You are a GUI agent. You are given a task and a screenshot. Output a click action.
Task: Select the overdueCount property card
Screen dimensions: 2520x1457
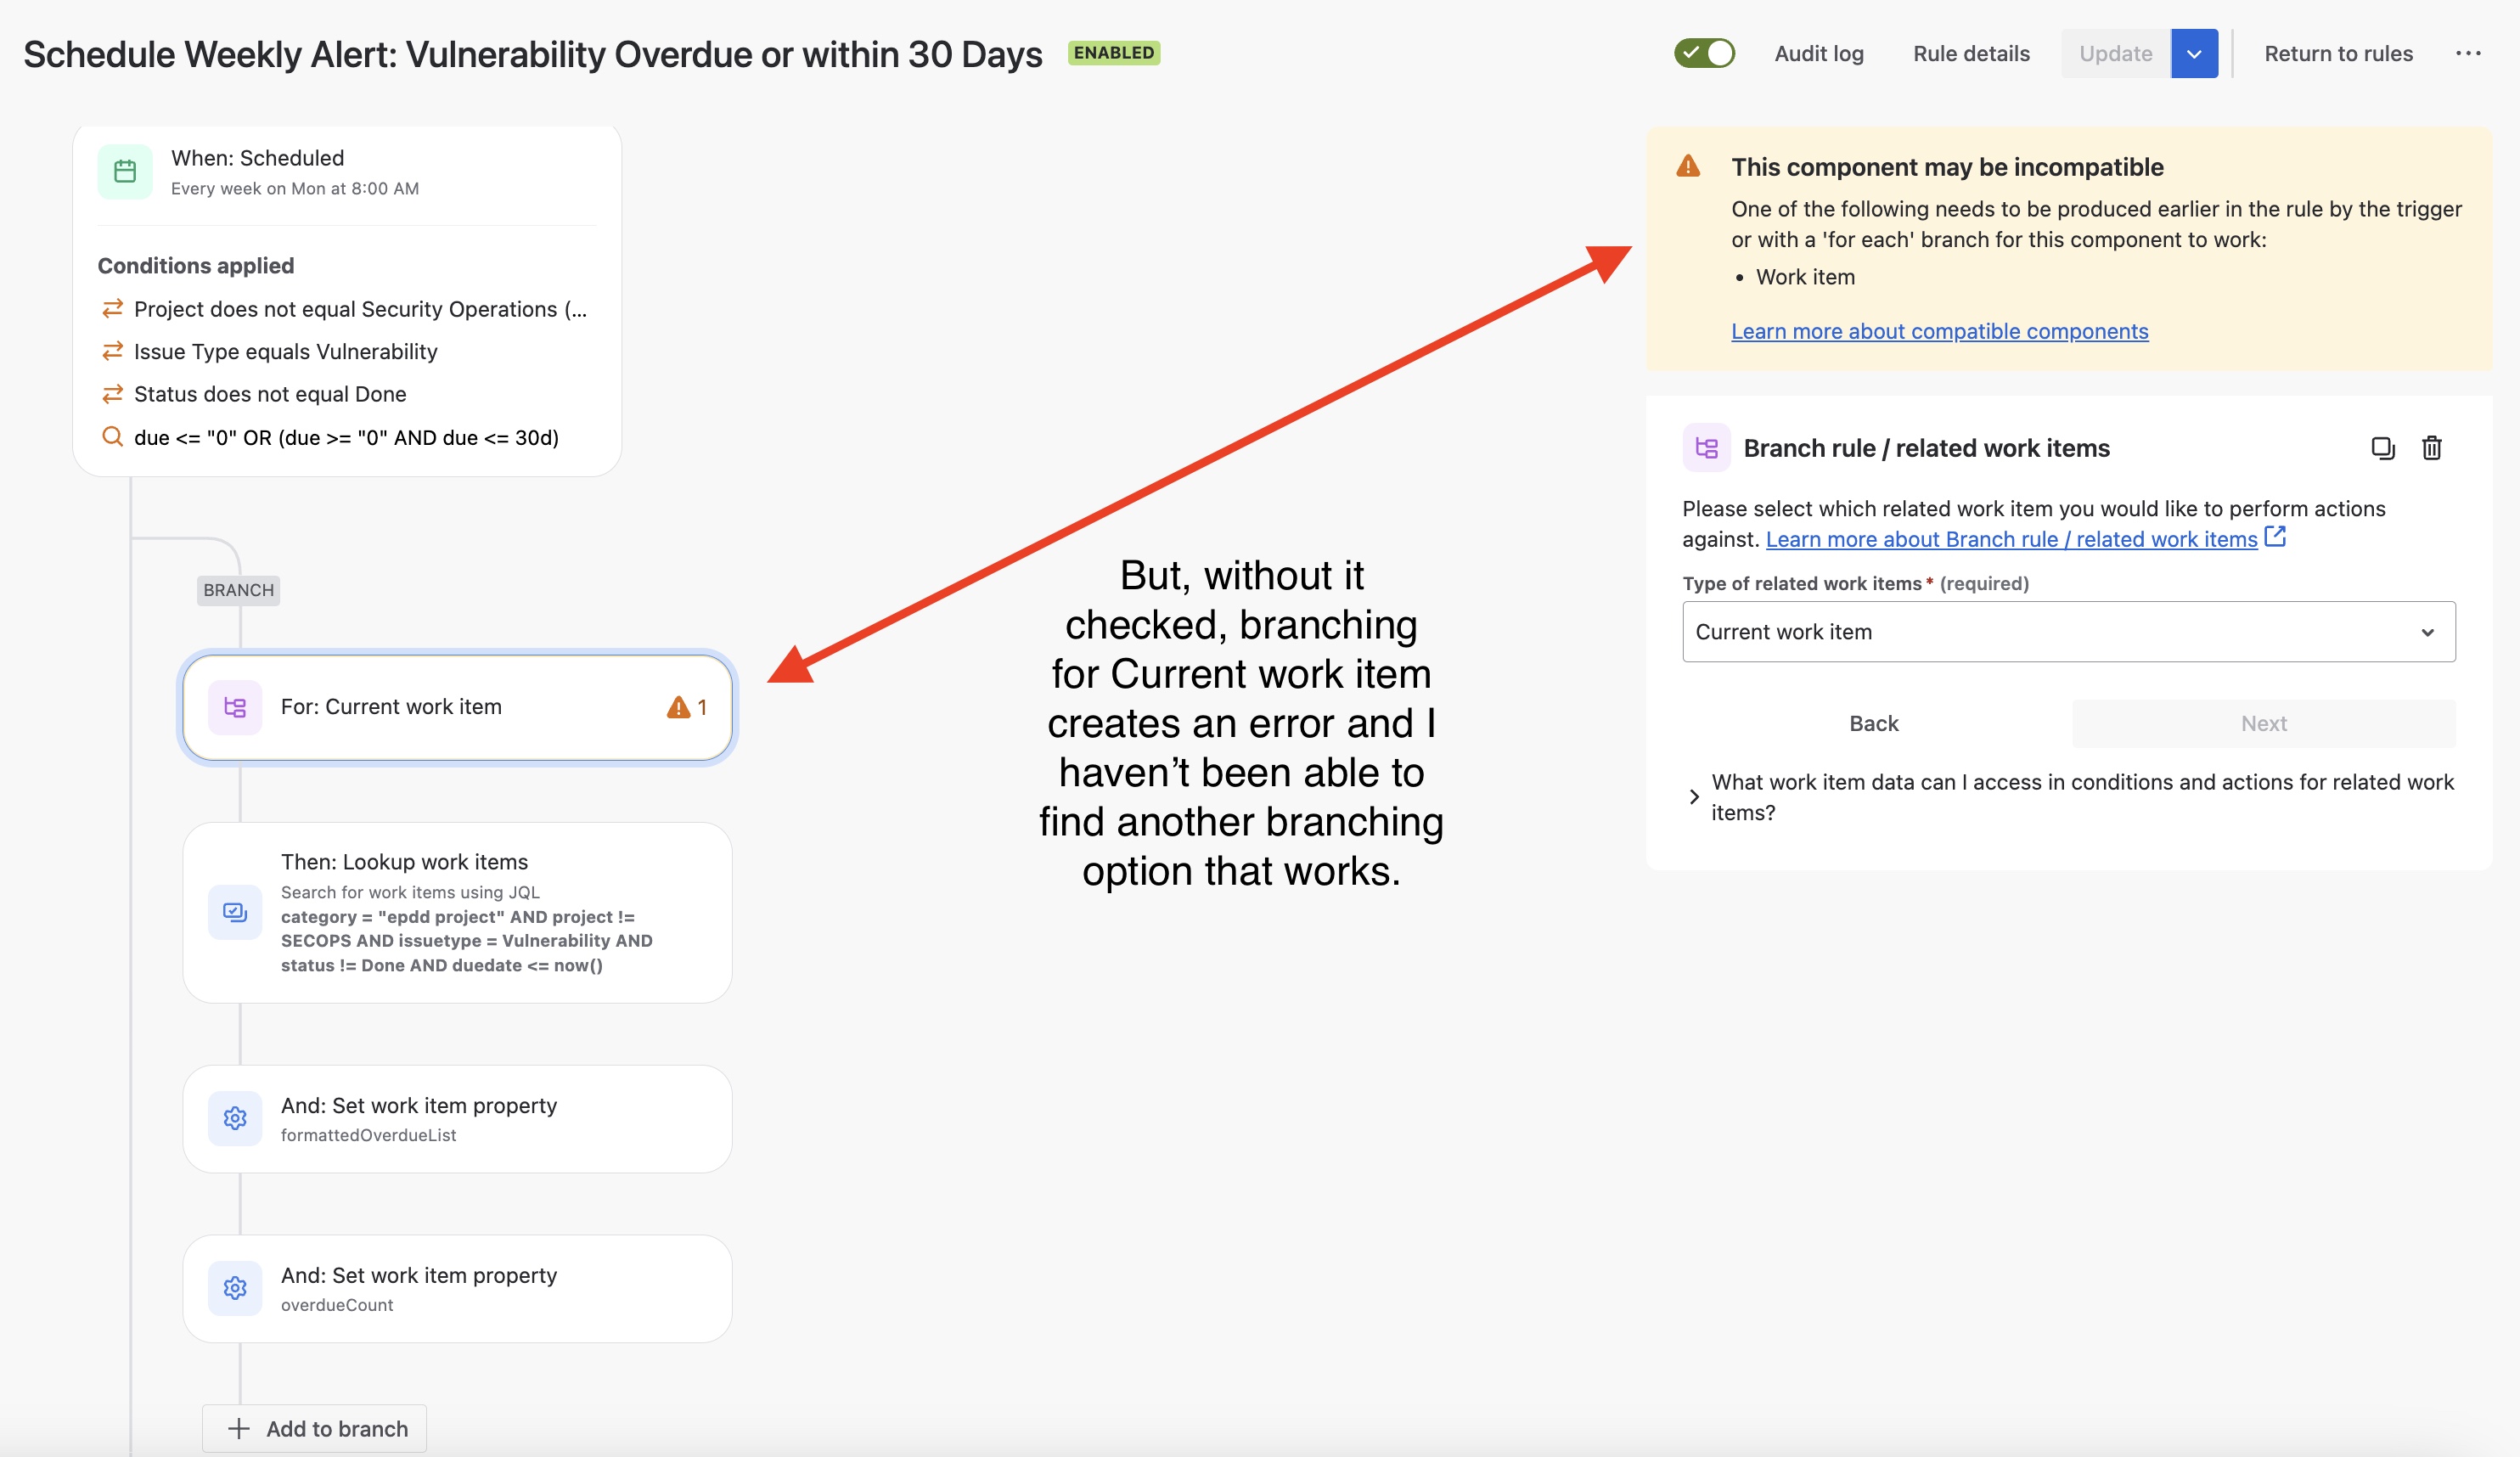[457, 1288]
